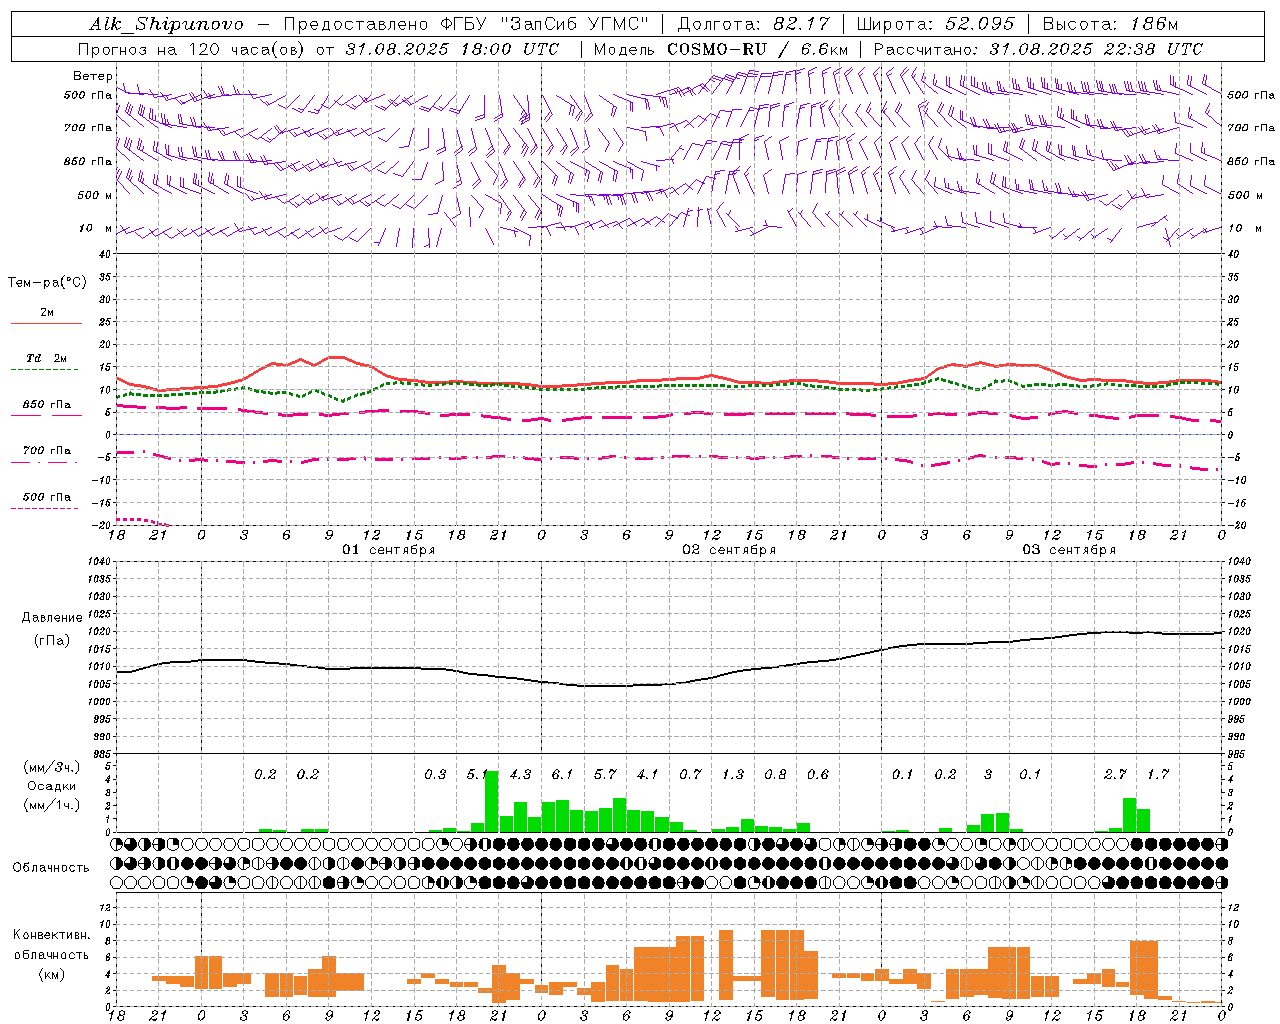Click the (мм/3ч.) precipitation unit label
Viewport: 1280px width, 1024px height.
[51, 767]
